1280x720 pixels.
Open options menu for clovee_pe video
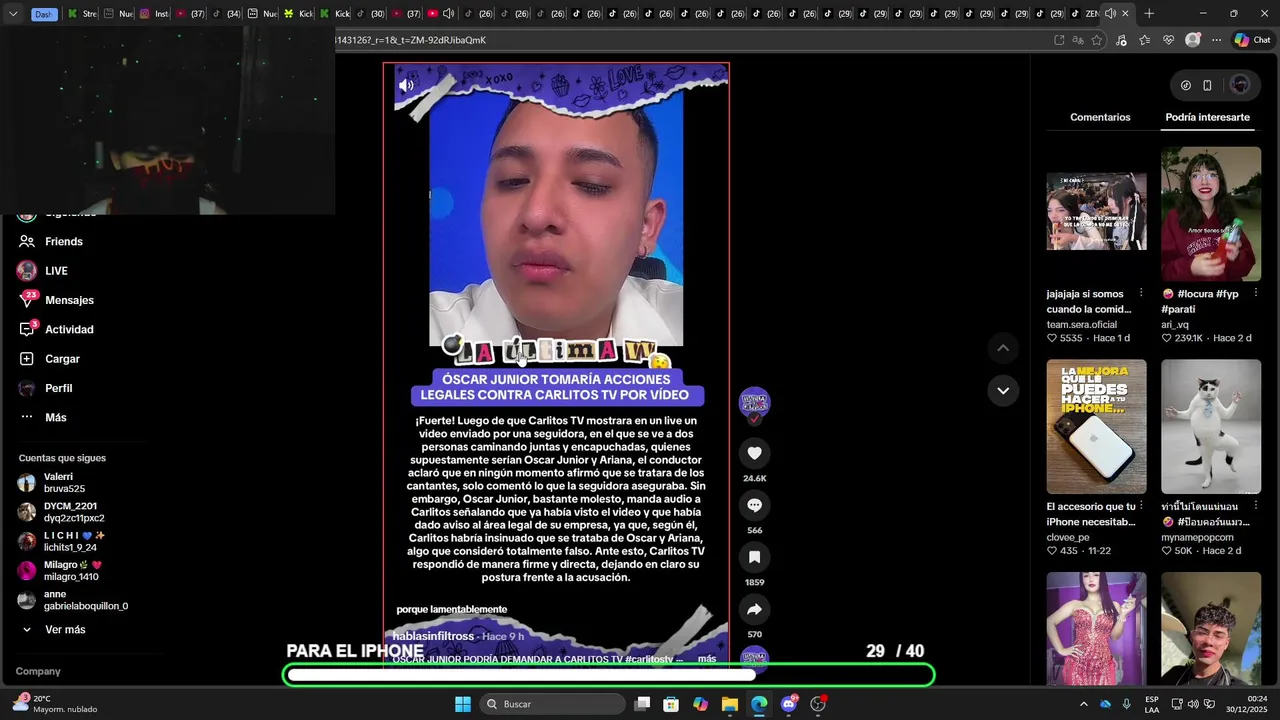pos(1141,507)
